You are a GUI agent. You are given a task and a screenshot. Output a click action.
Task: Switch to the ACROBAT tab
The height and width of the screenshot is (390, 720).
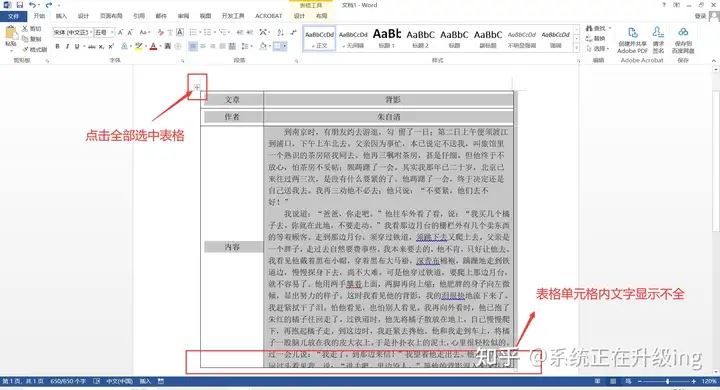[x=269, y=16]
